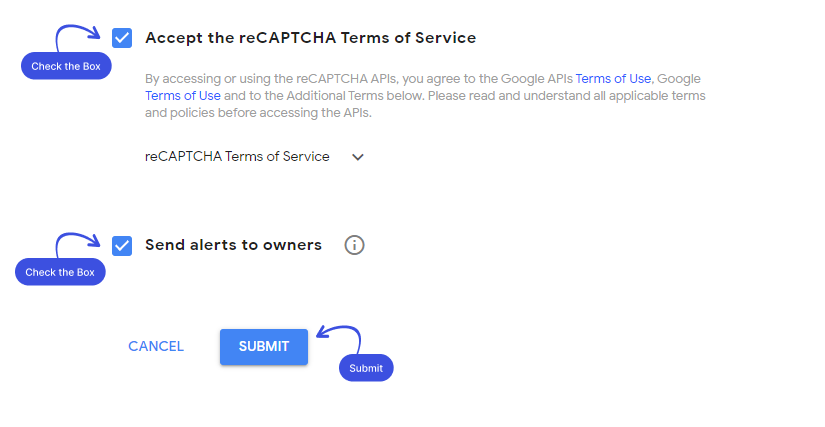The height and width of the screenshot is (427, 825).
Task: Click the reCAPTCHA Terms of Service expander label
Action: [x=237, y=157]
